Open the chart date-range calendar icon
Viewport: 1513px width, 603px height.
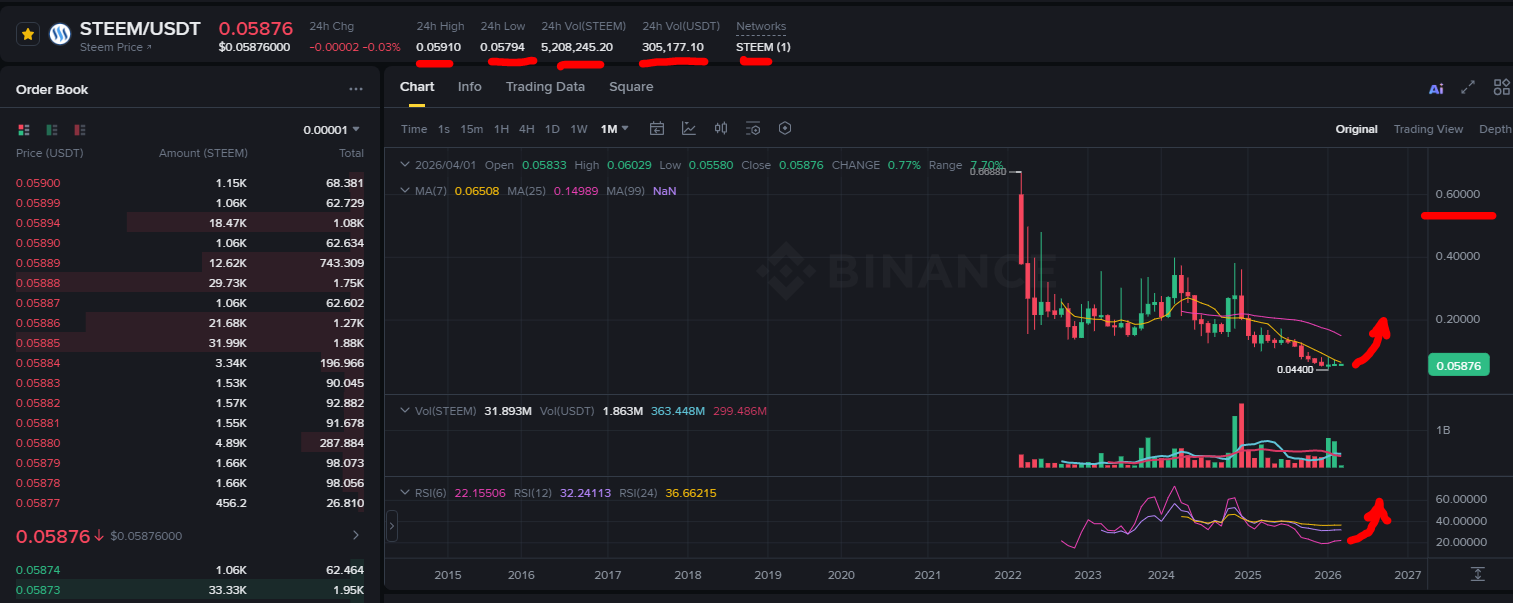[x=657, y=128]
